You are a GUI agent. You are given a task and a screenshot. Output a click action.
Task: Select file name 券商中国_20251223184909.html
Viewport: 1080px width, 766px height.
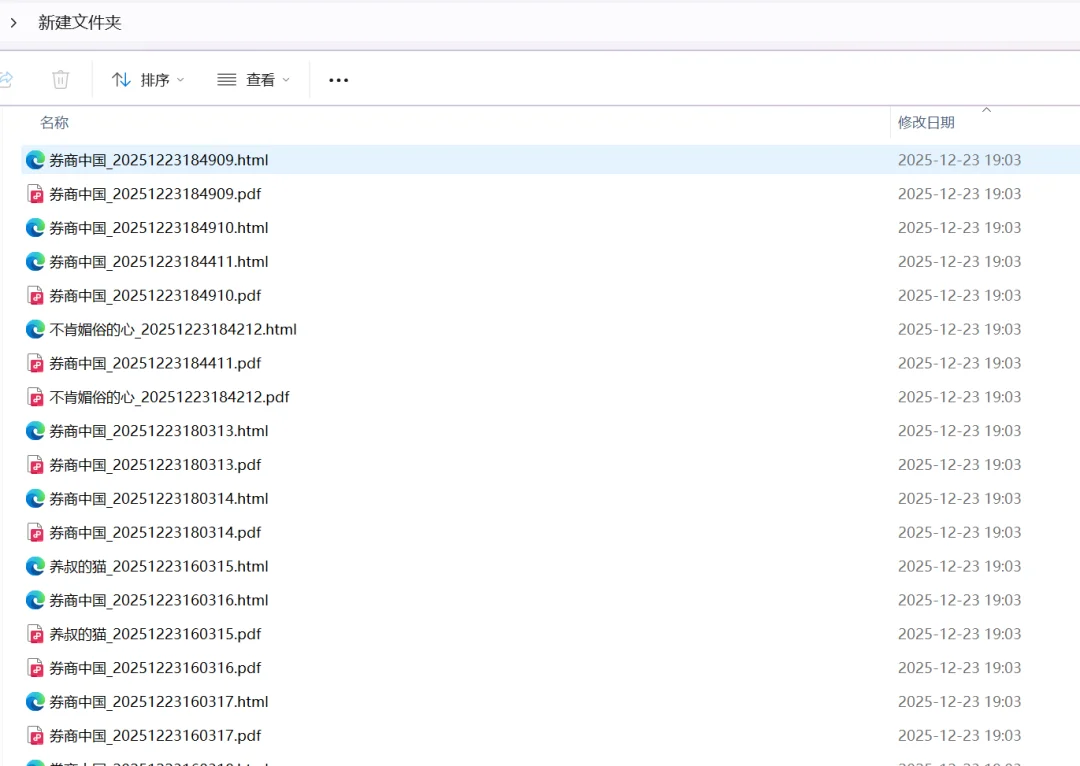pos(158,160)
